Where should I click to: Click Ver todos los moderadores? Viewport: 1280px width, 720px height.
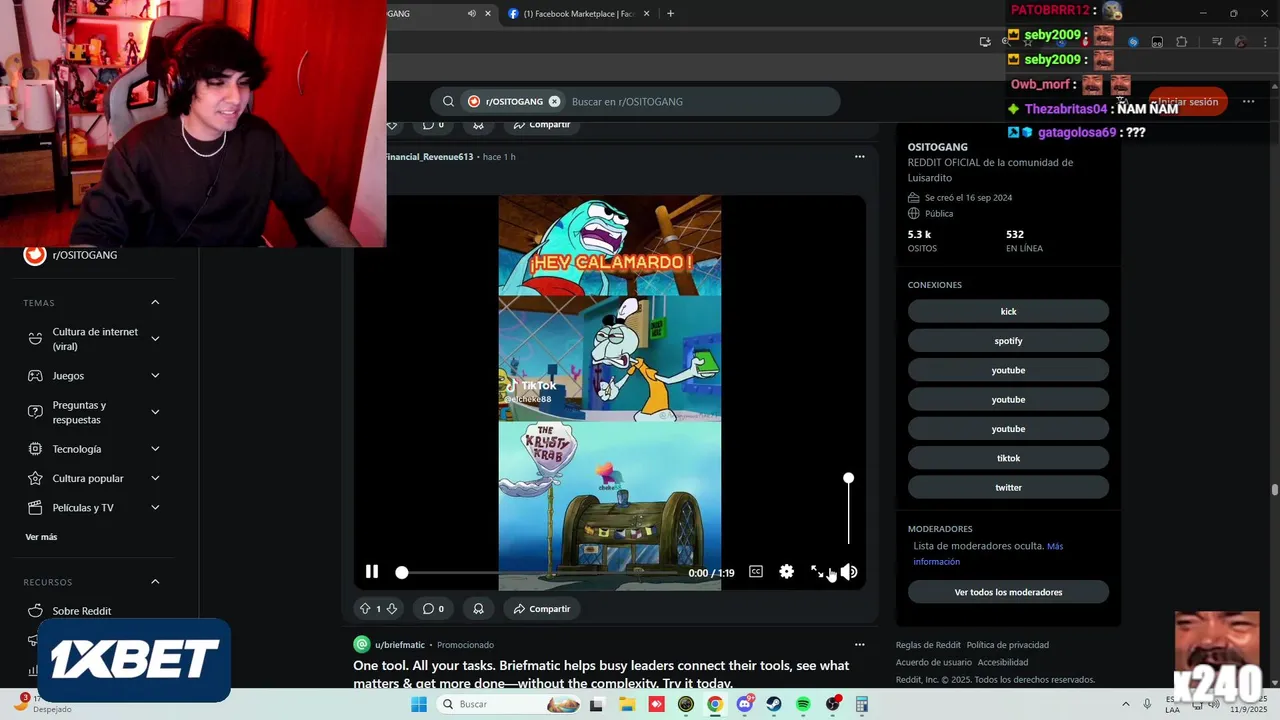click(1008, 592)
